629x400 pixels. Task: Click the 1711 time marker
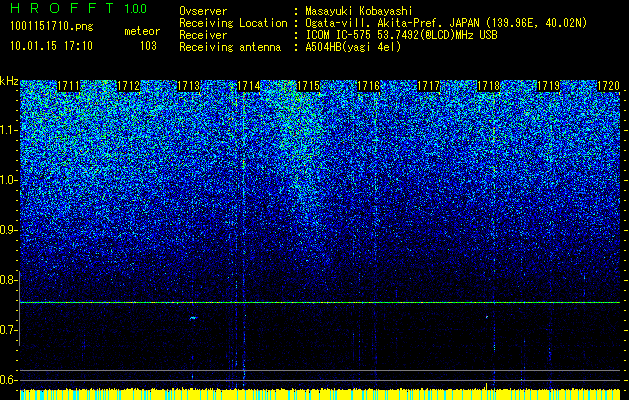click(x=69, y=86)
